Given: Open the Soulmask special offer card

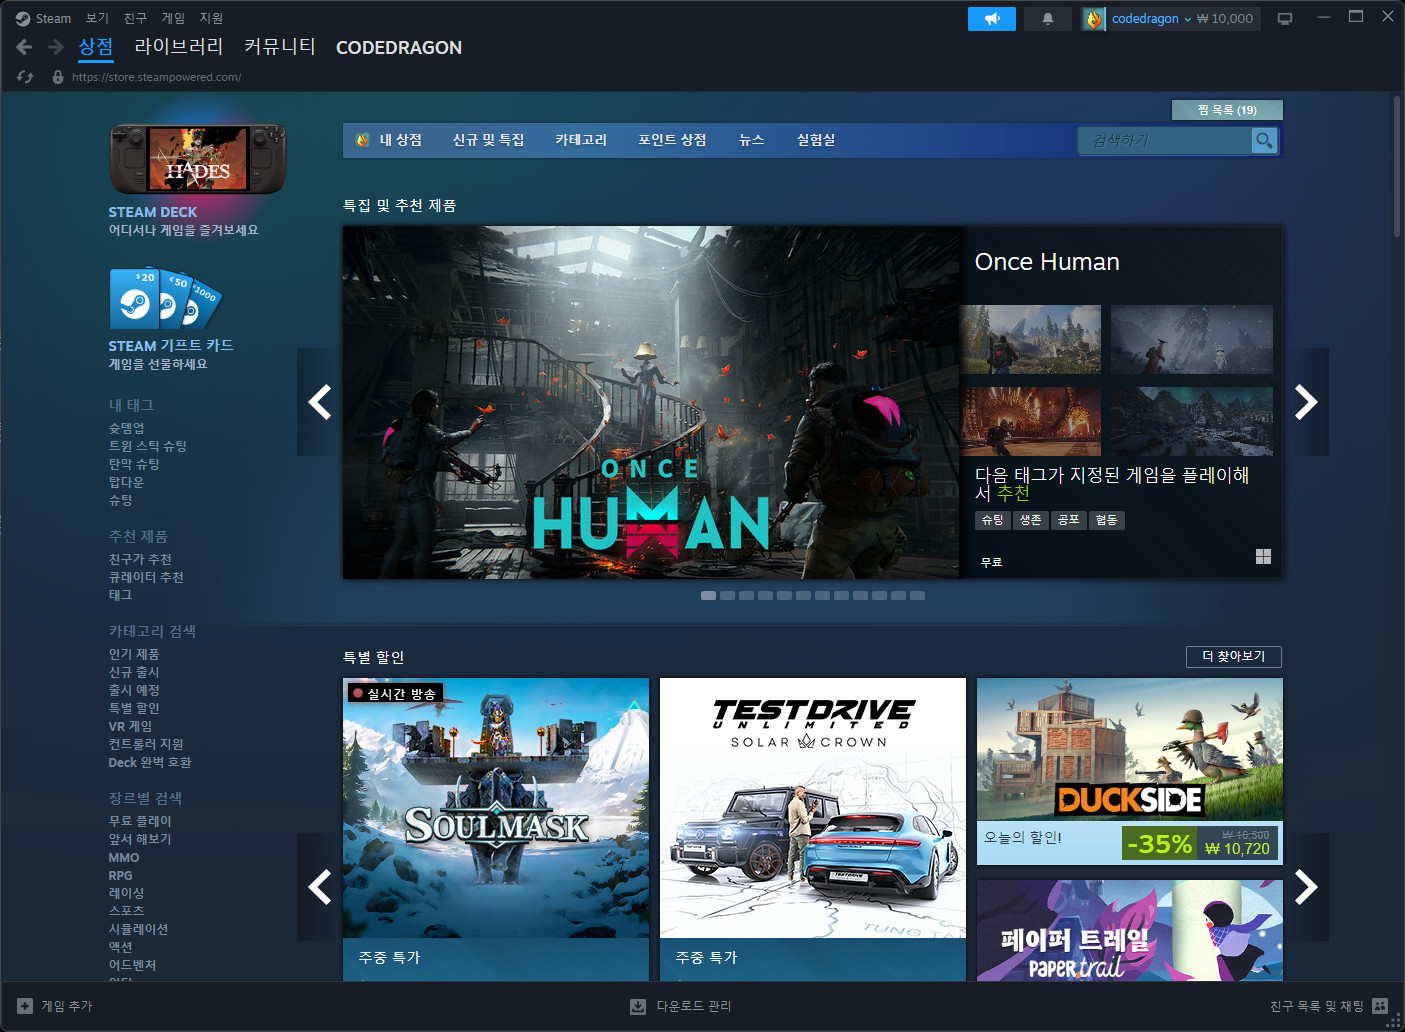Looking at the screenshot, I should pos(496,829).
